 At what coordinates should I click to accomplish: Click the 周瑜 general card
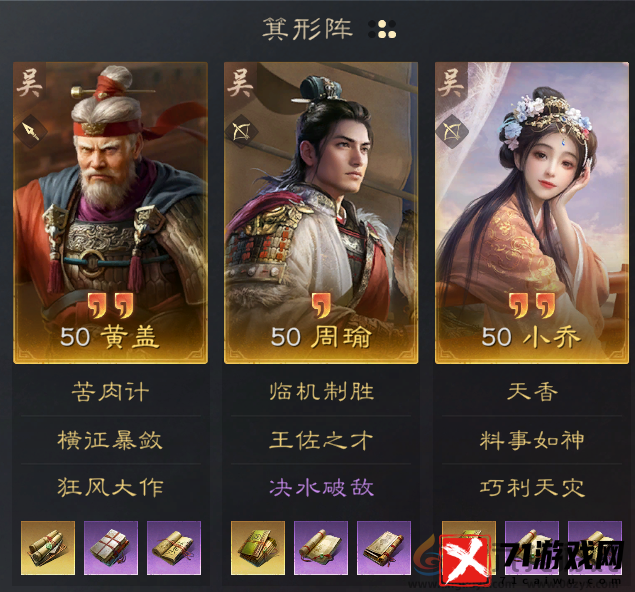coord(321,213)
